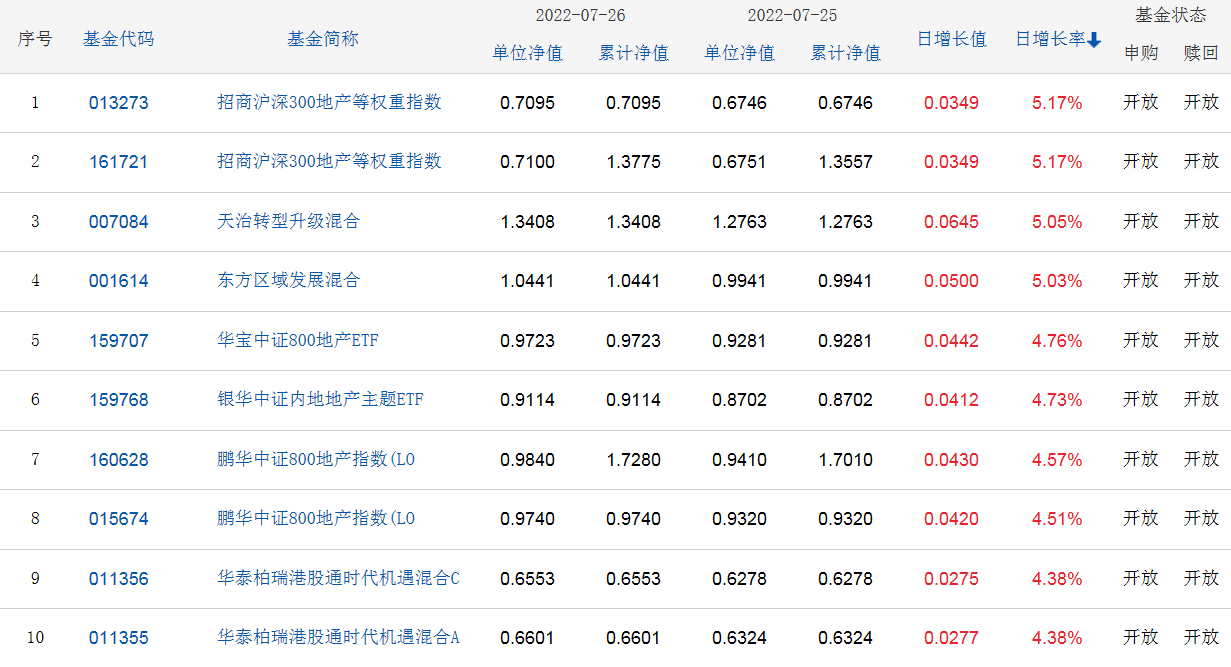The width and height of the screenshot is (1231, 667).
Task: Open fund code 001614 link
Action: (118, 281)
